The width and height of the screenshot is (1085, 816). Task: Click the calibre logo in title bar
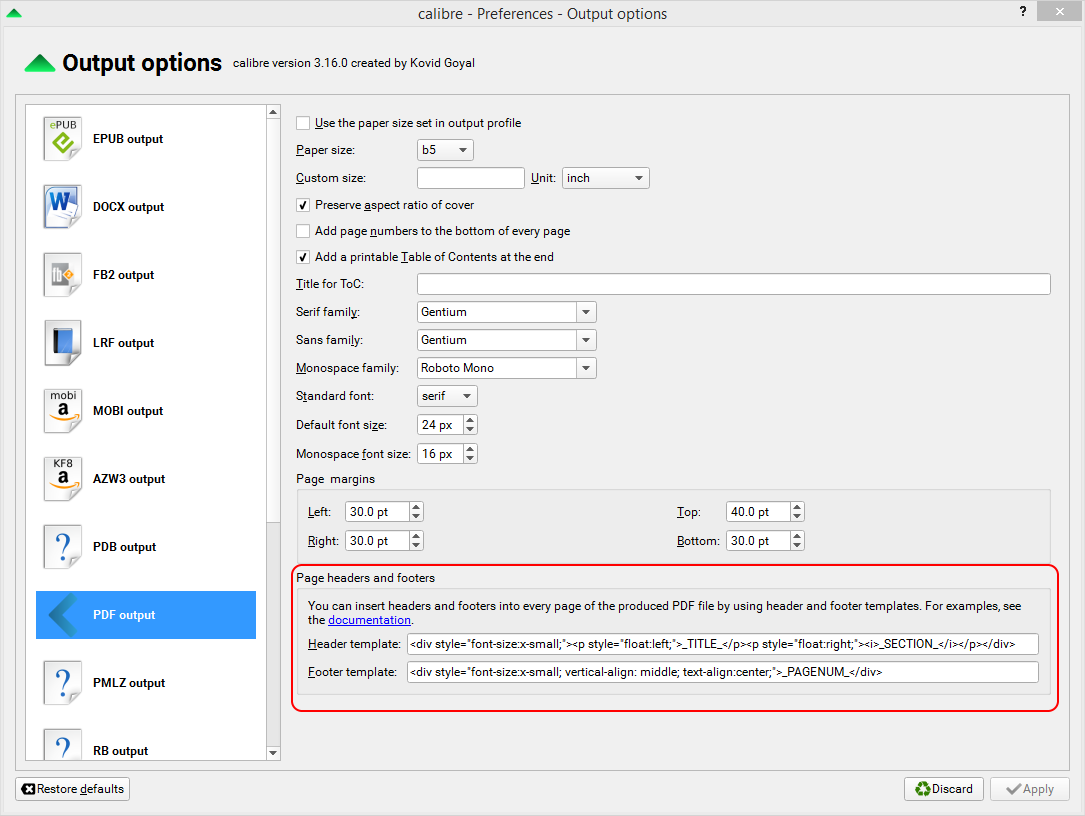click(x=14, y=13)
